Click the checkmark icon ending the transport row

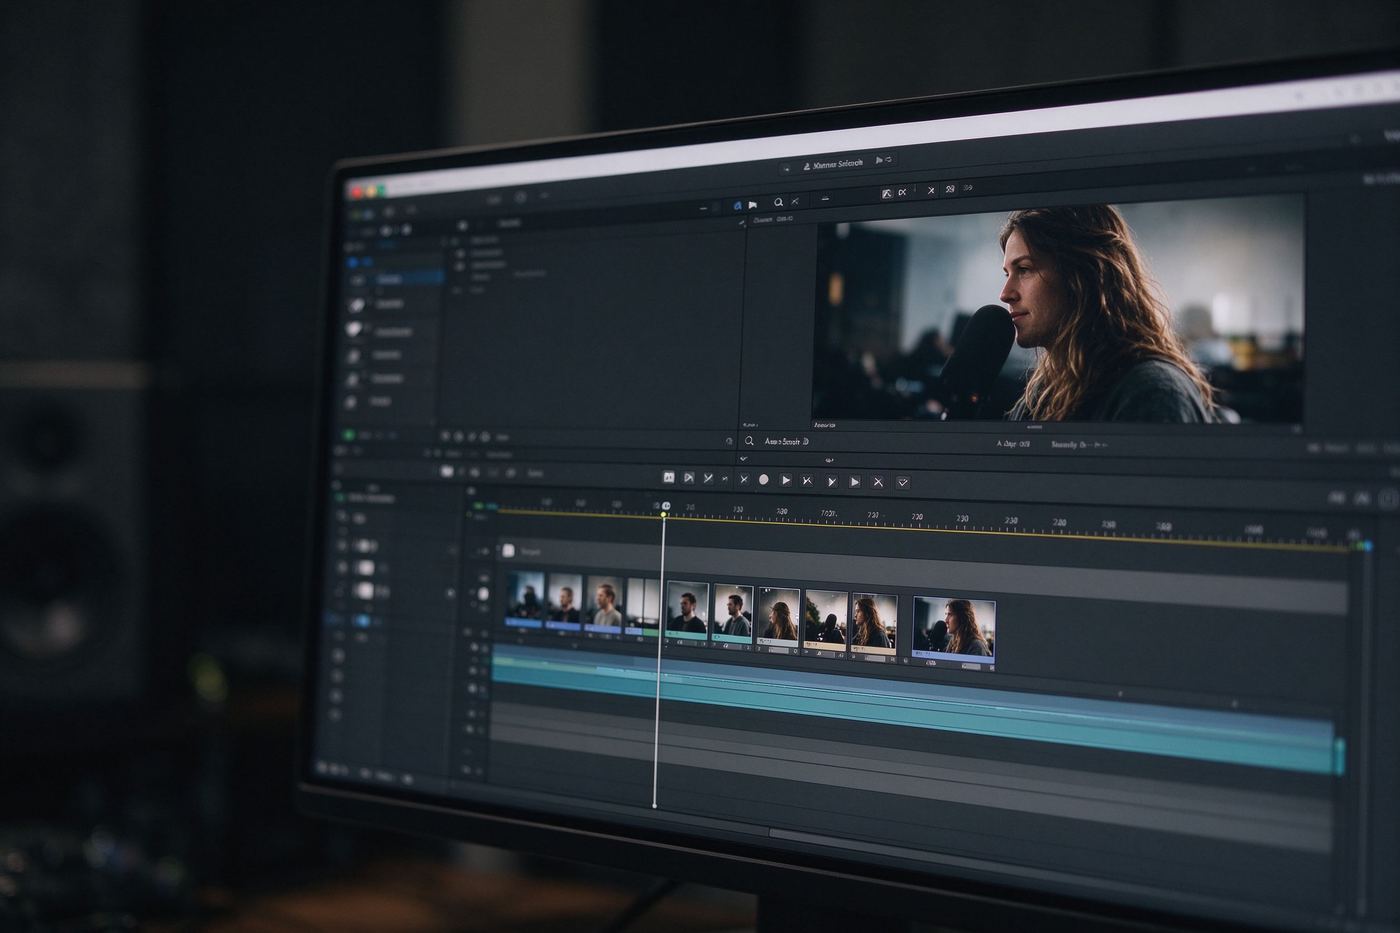pos(903,482)
